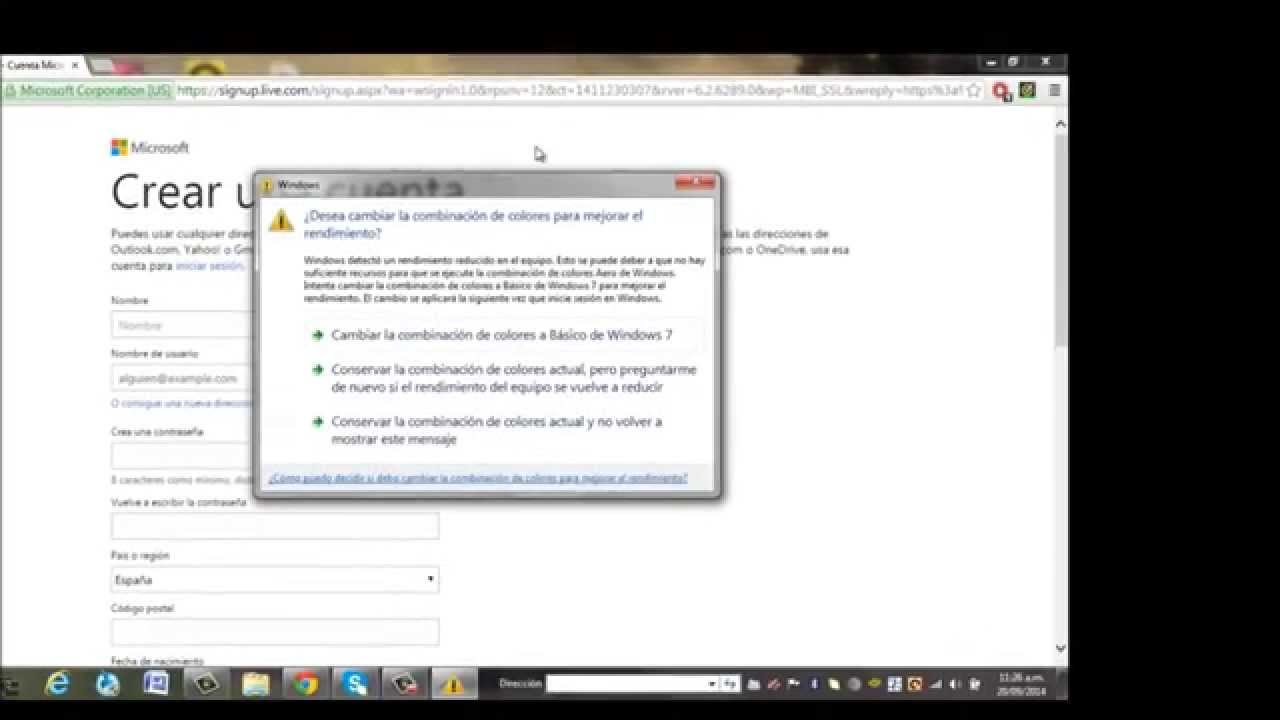This screenshot has height=720, width=1280.
Task: Click the volume speaker icon in system tray
Action: 957,685
